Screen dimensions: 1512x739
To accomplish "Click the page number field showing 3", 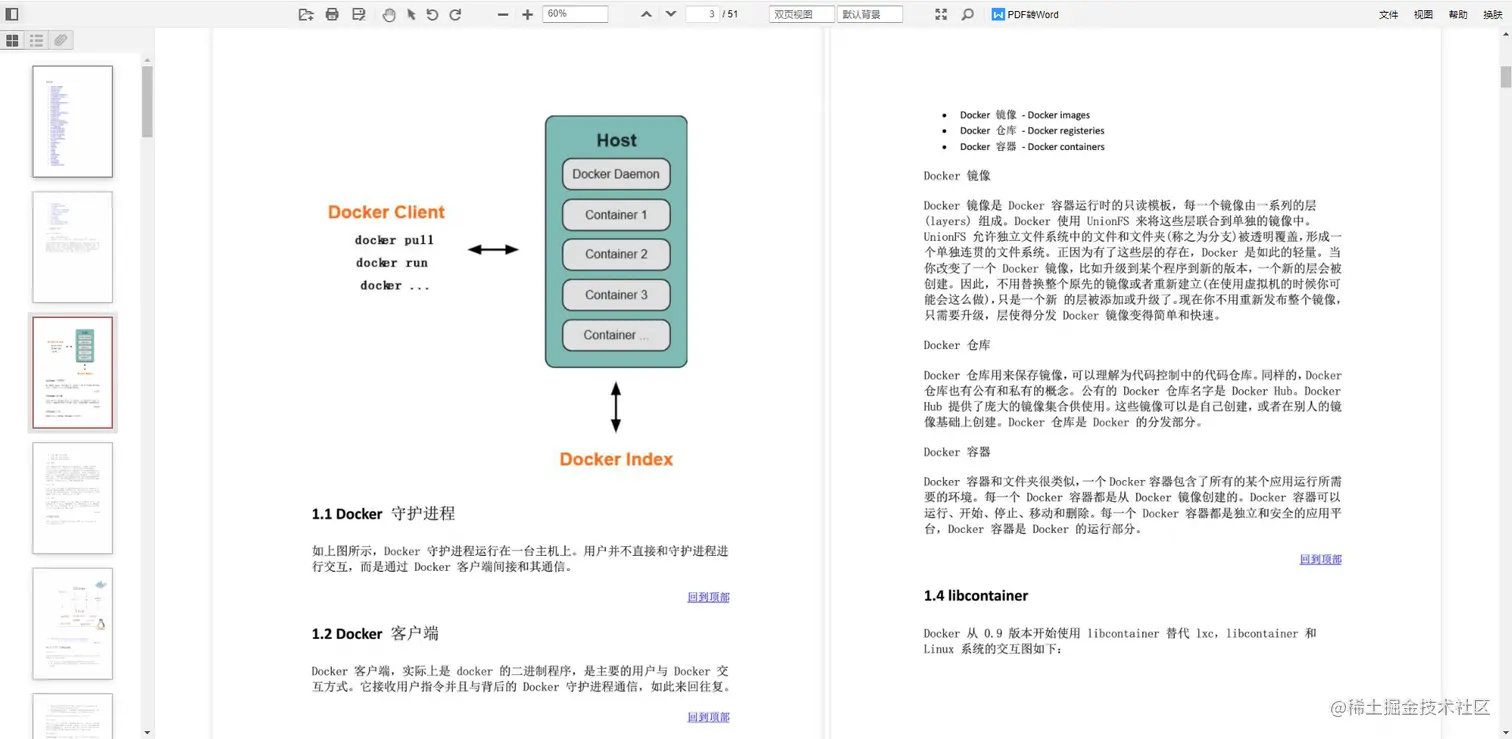I will click(703, 14).
